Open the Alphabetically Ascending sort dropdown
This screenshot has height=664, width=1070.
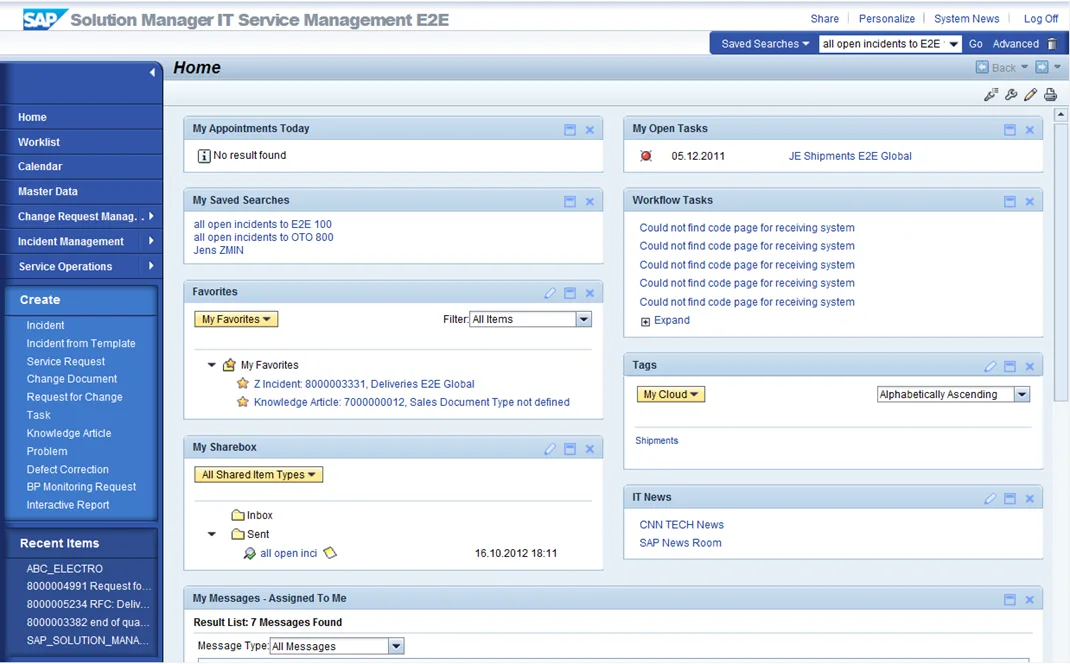pyautogui.click(x=1022, y=395)
